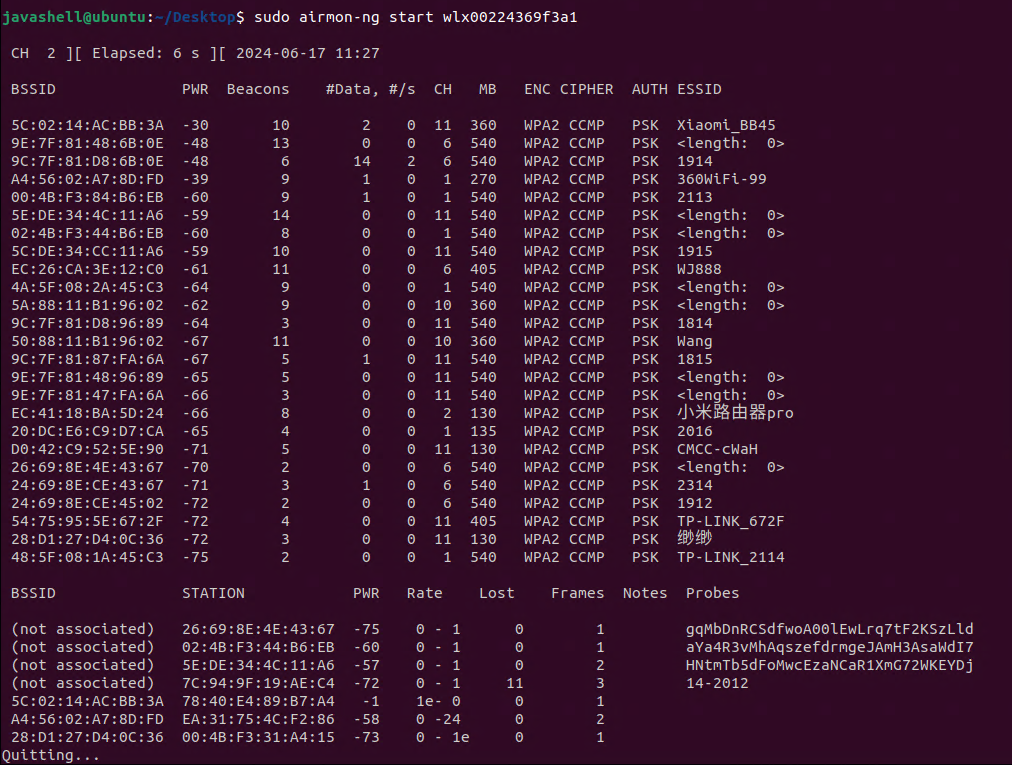Click the ESSID 'WJ888'
Viewport: 1012px width, 765px height.
pyautogui.click(x=699, y=269)
